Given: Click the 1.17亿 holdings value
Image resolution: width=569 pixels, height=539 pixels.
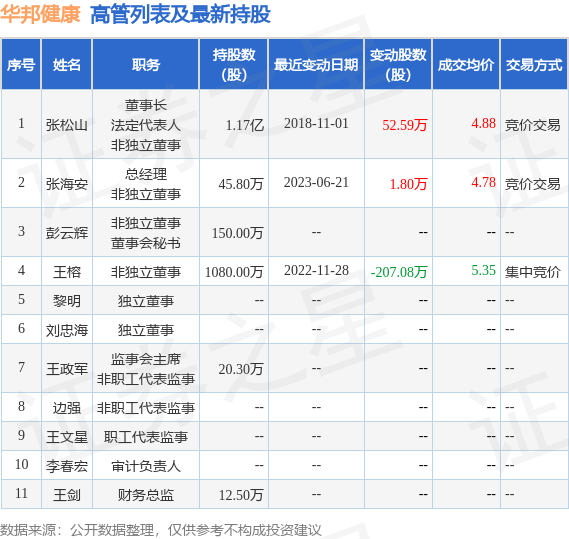Looking at the screenshot, I should point(245,125).
